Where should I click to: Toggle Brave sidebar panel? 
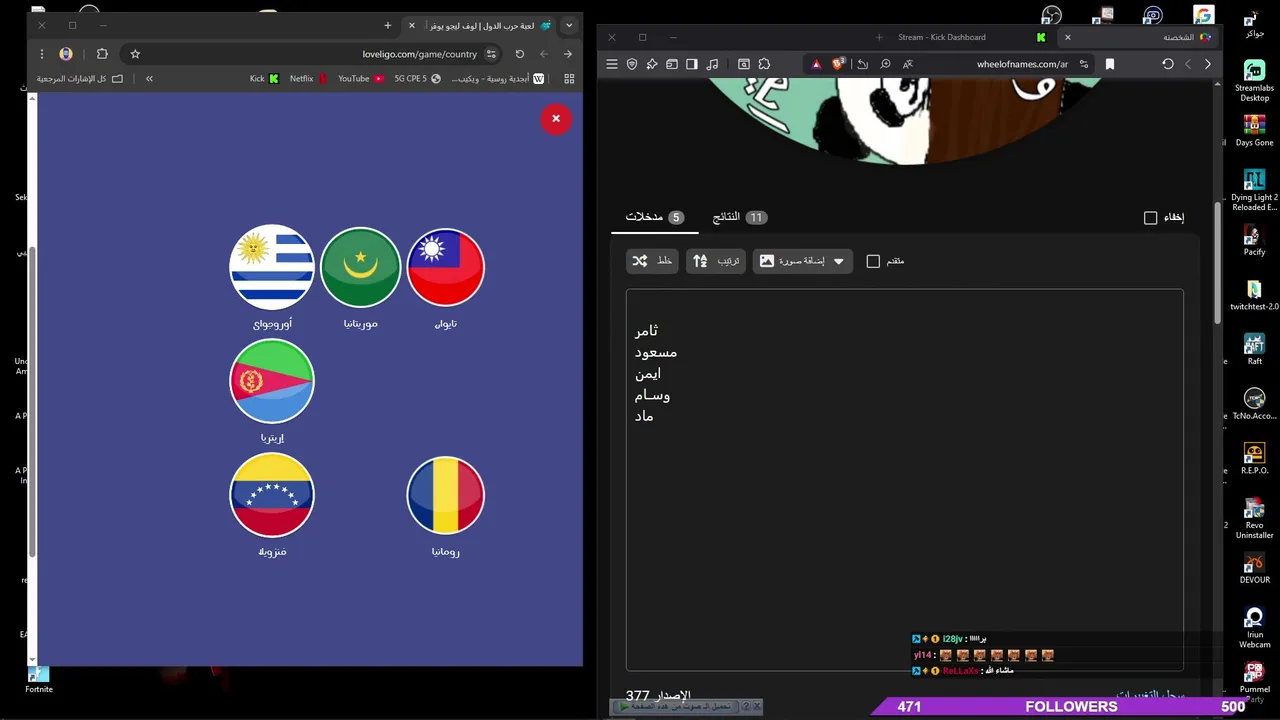692,64
